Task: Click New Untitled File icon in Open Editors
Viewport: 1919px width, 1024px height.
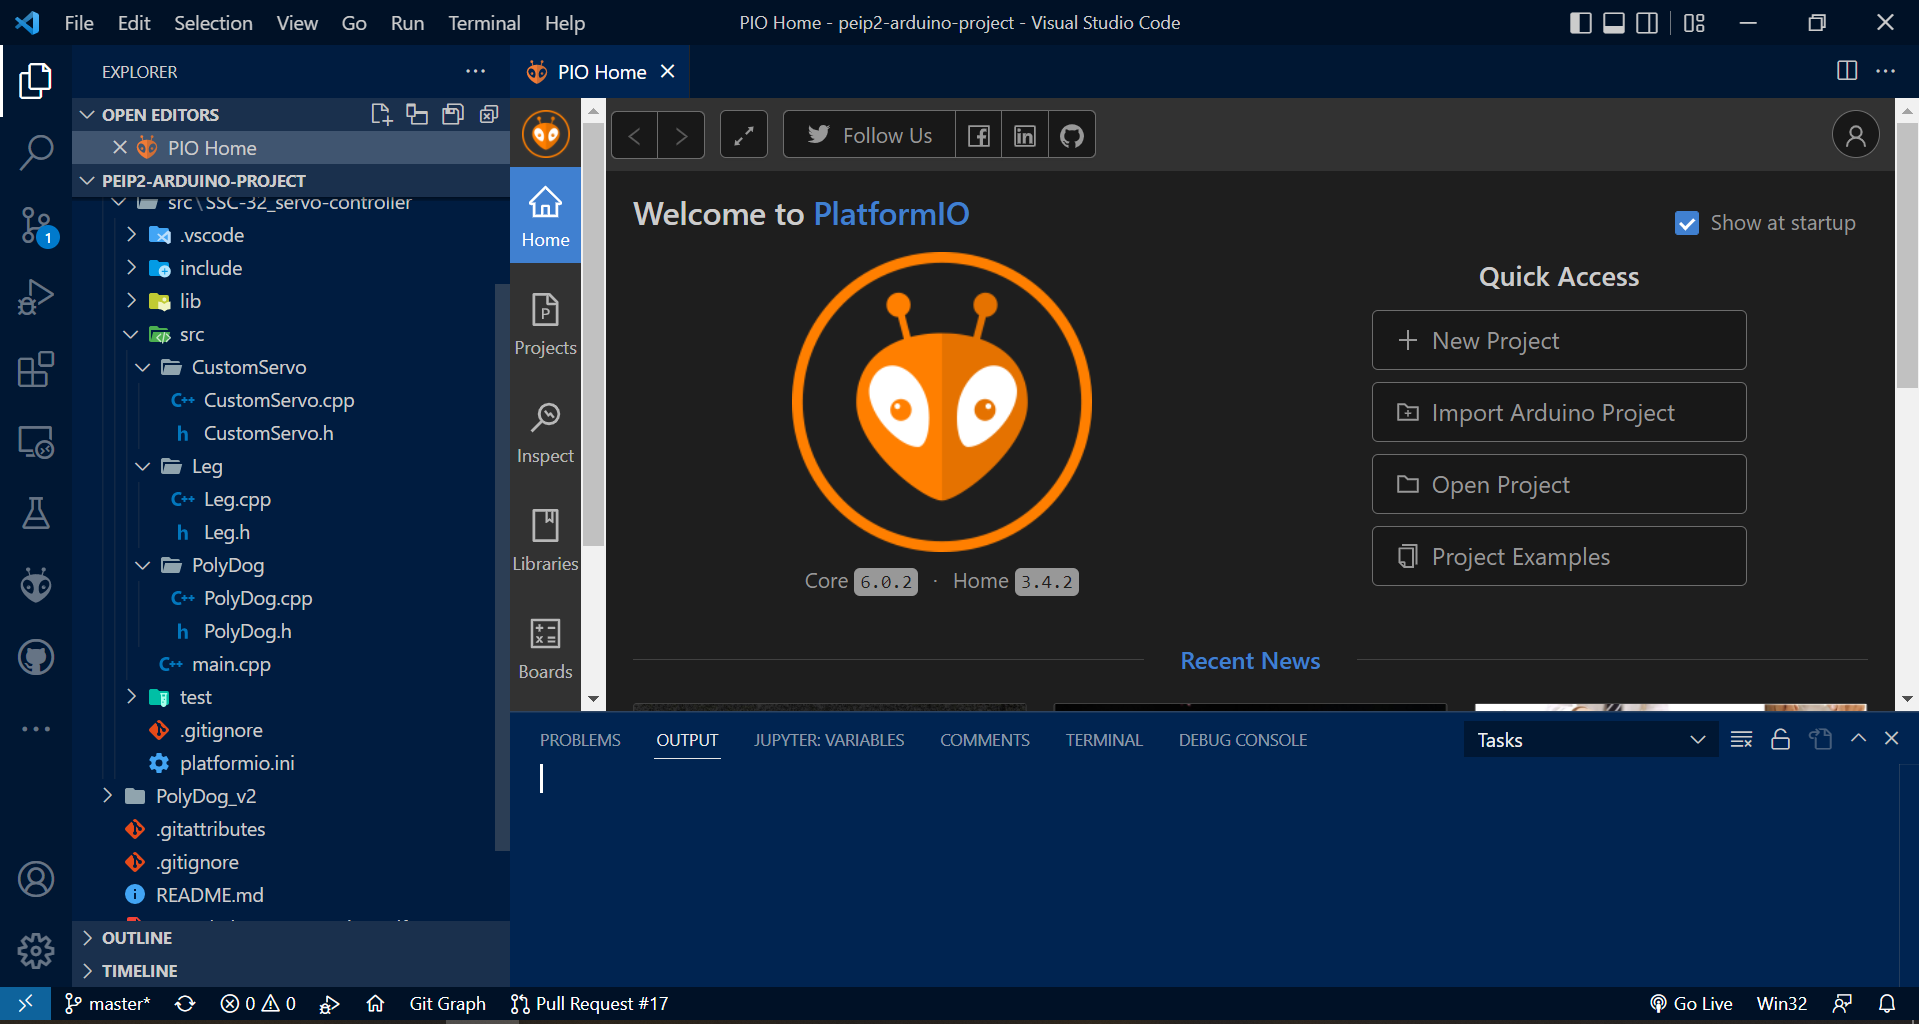Action: (x=381, y=114)
